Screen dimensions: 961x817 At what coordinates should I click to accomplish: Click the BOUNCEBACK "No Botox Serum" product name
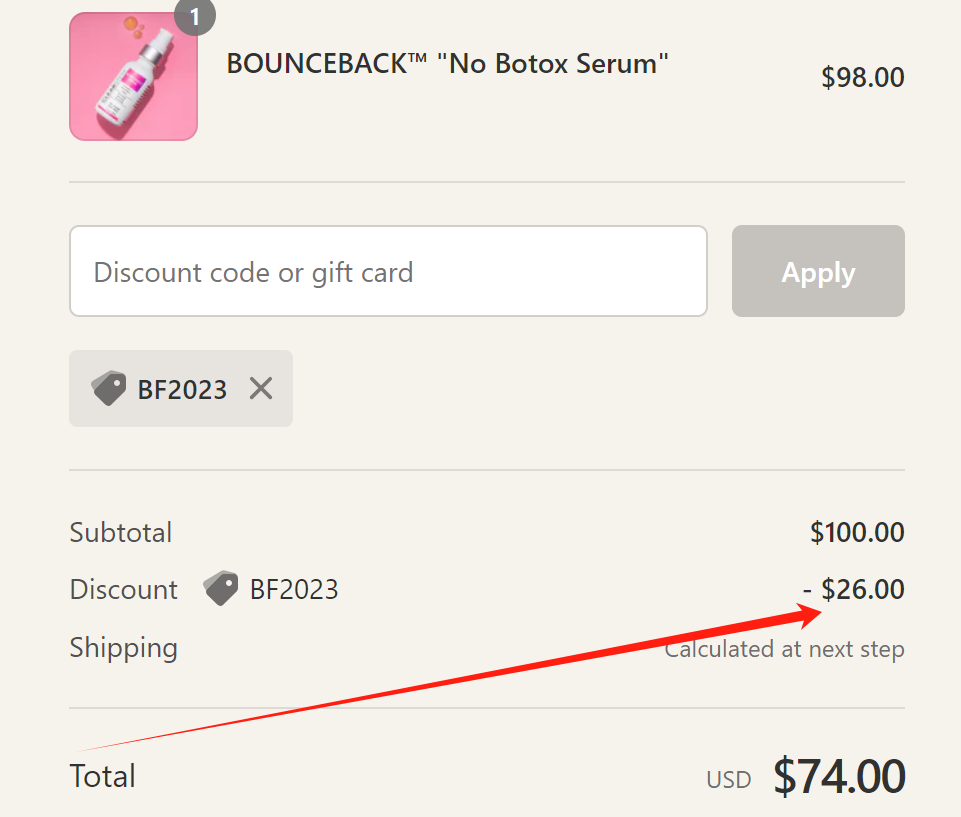[x=447, y=64]
